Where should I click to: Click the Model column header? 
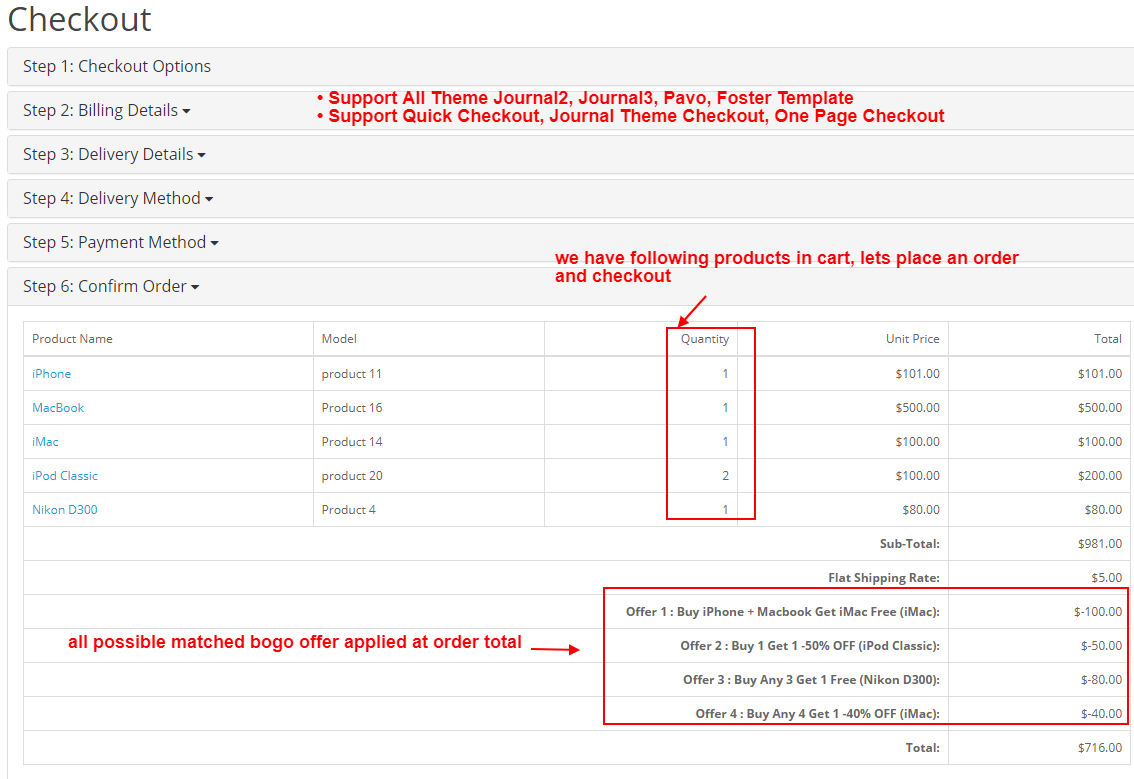click(x=339, y=339)
